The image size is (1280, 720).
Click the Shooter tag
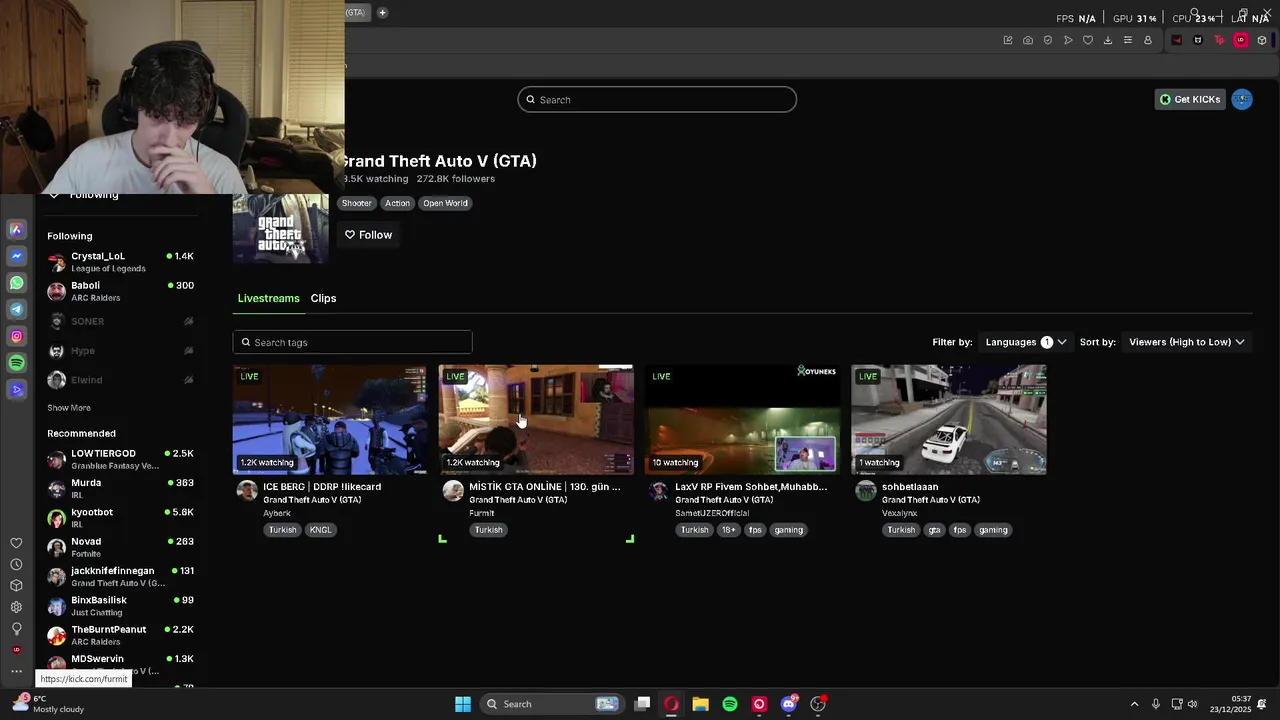pos(356,203)
